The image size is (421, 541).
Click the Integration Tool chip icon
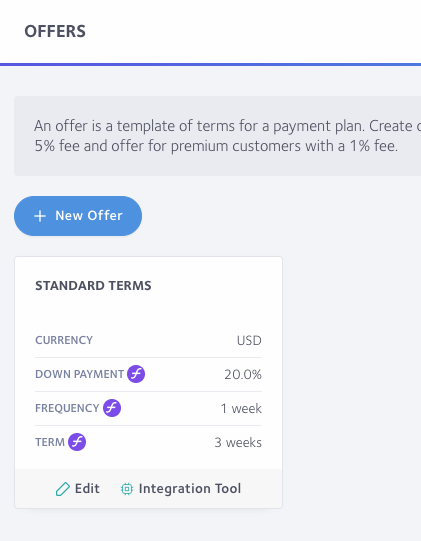point(127,489)
